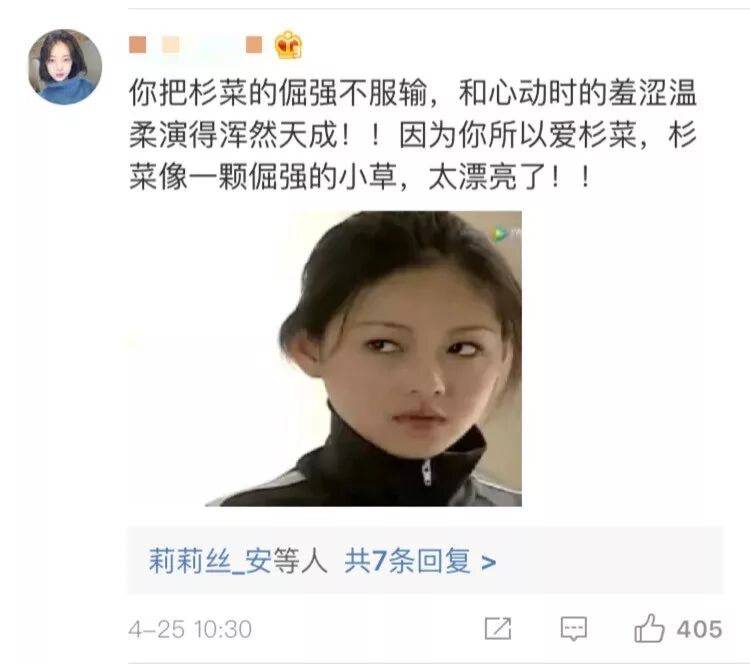Image resolution: width=750 pixels, height=664 pixels.
Task: Expand replies using the > chevron
Action: [x=488, y=562]
